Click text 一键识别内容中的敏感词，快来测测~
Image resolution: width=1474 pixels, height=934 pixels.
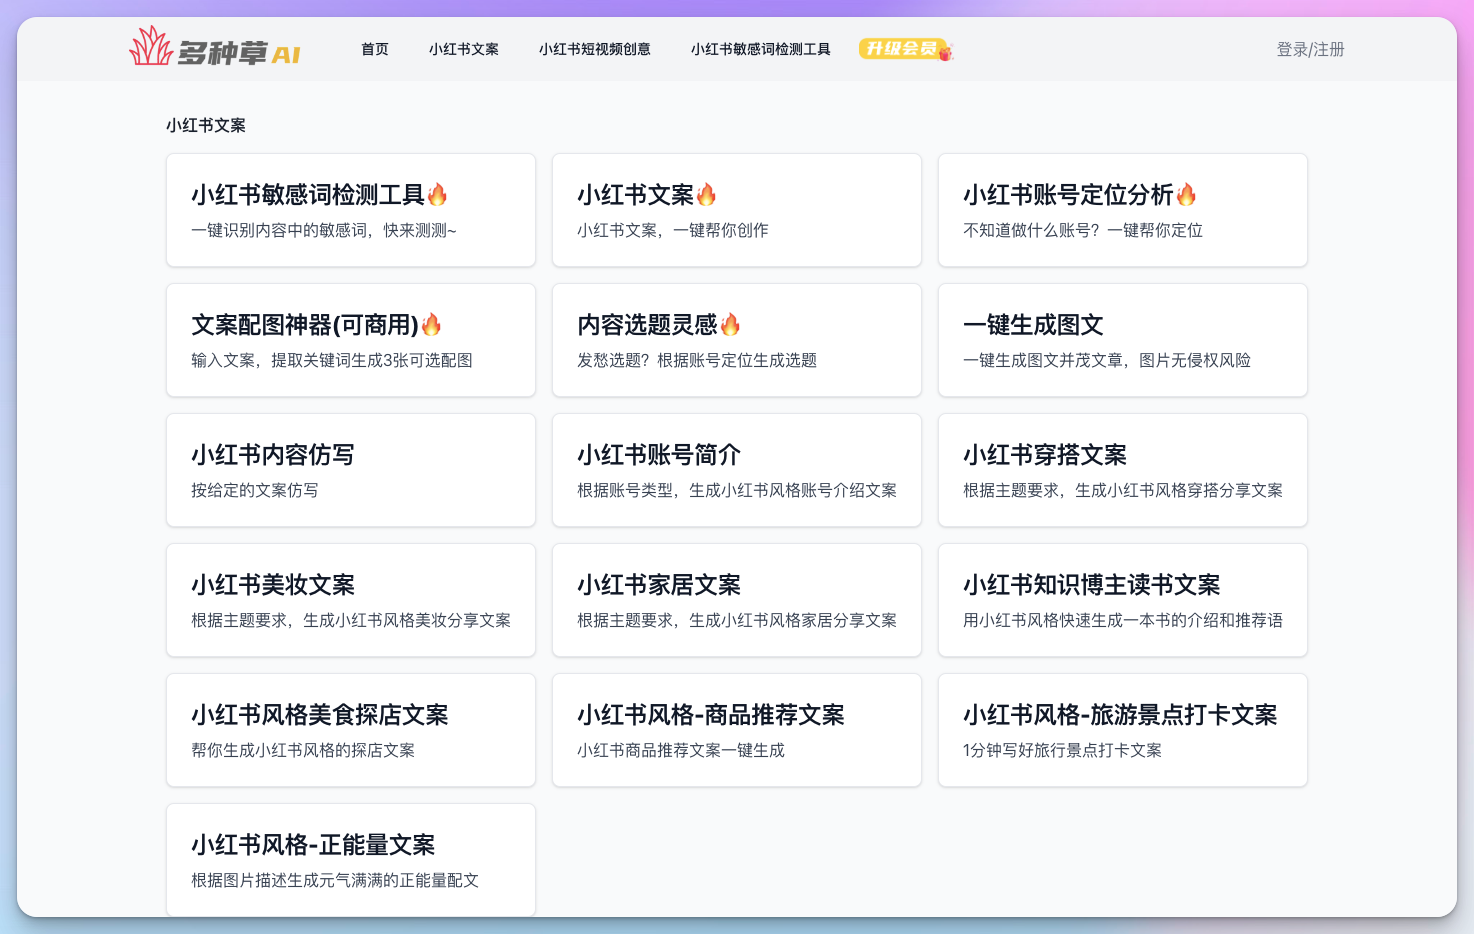324,230
